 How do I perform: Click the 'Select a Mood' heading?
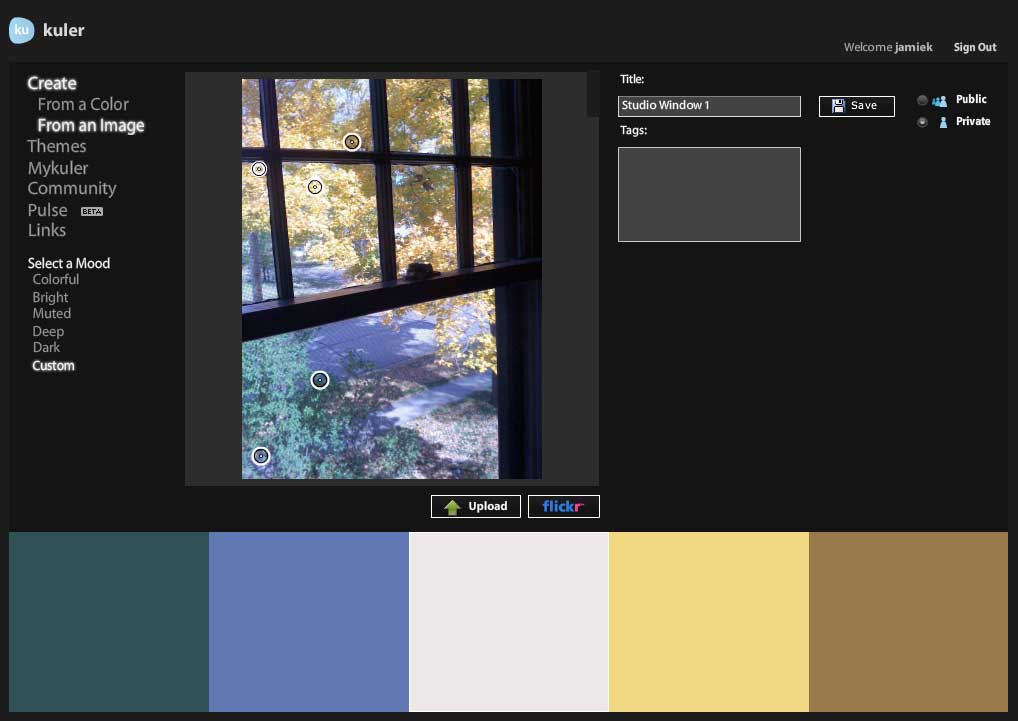click(69, 263)
